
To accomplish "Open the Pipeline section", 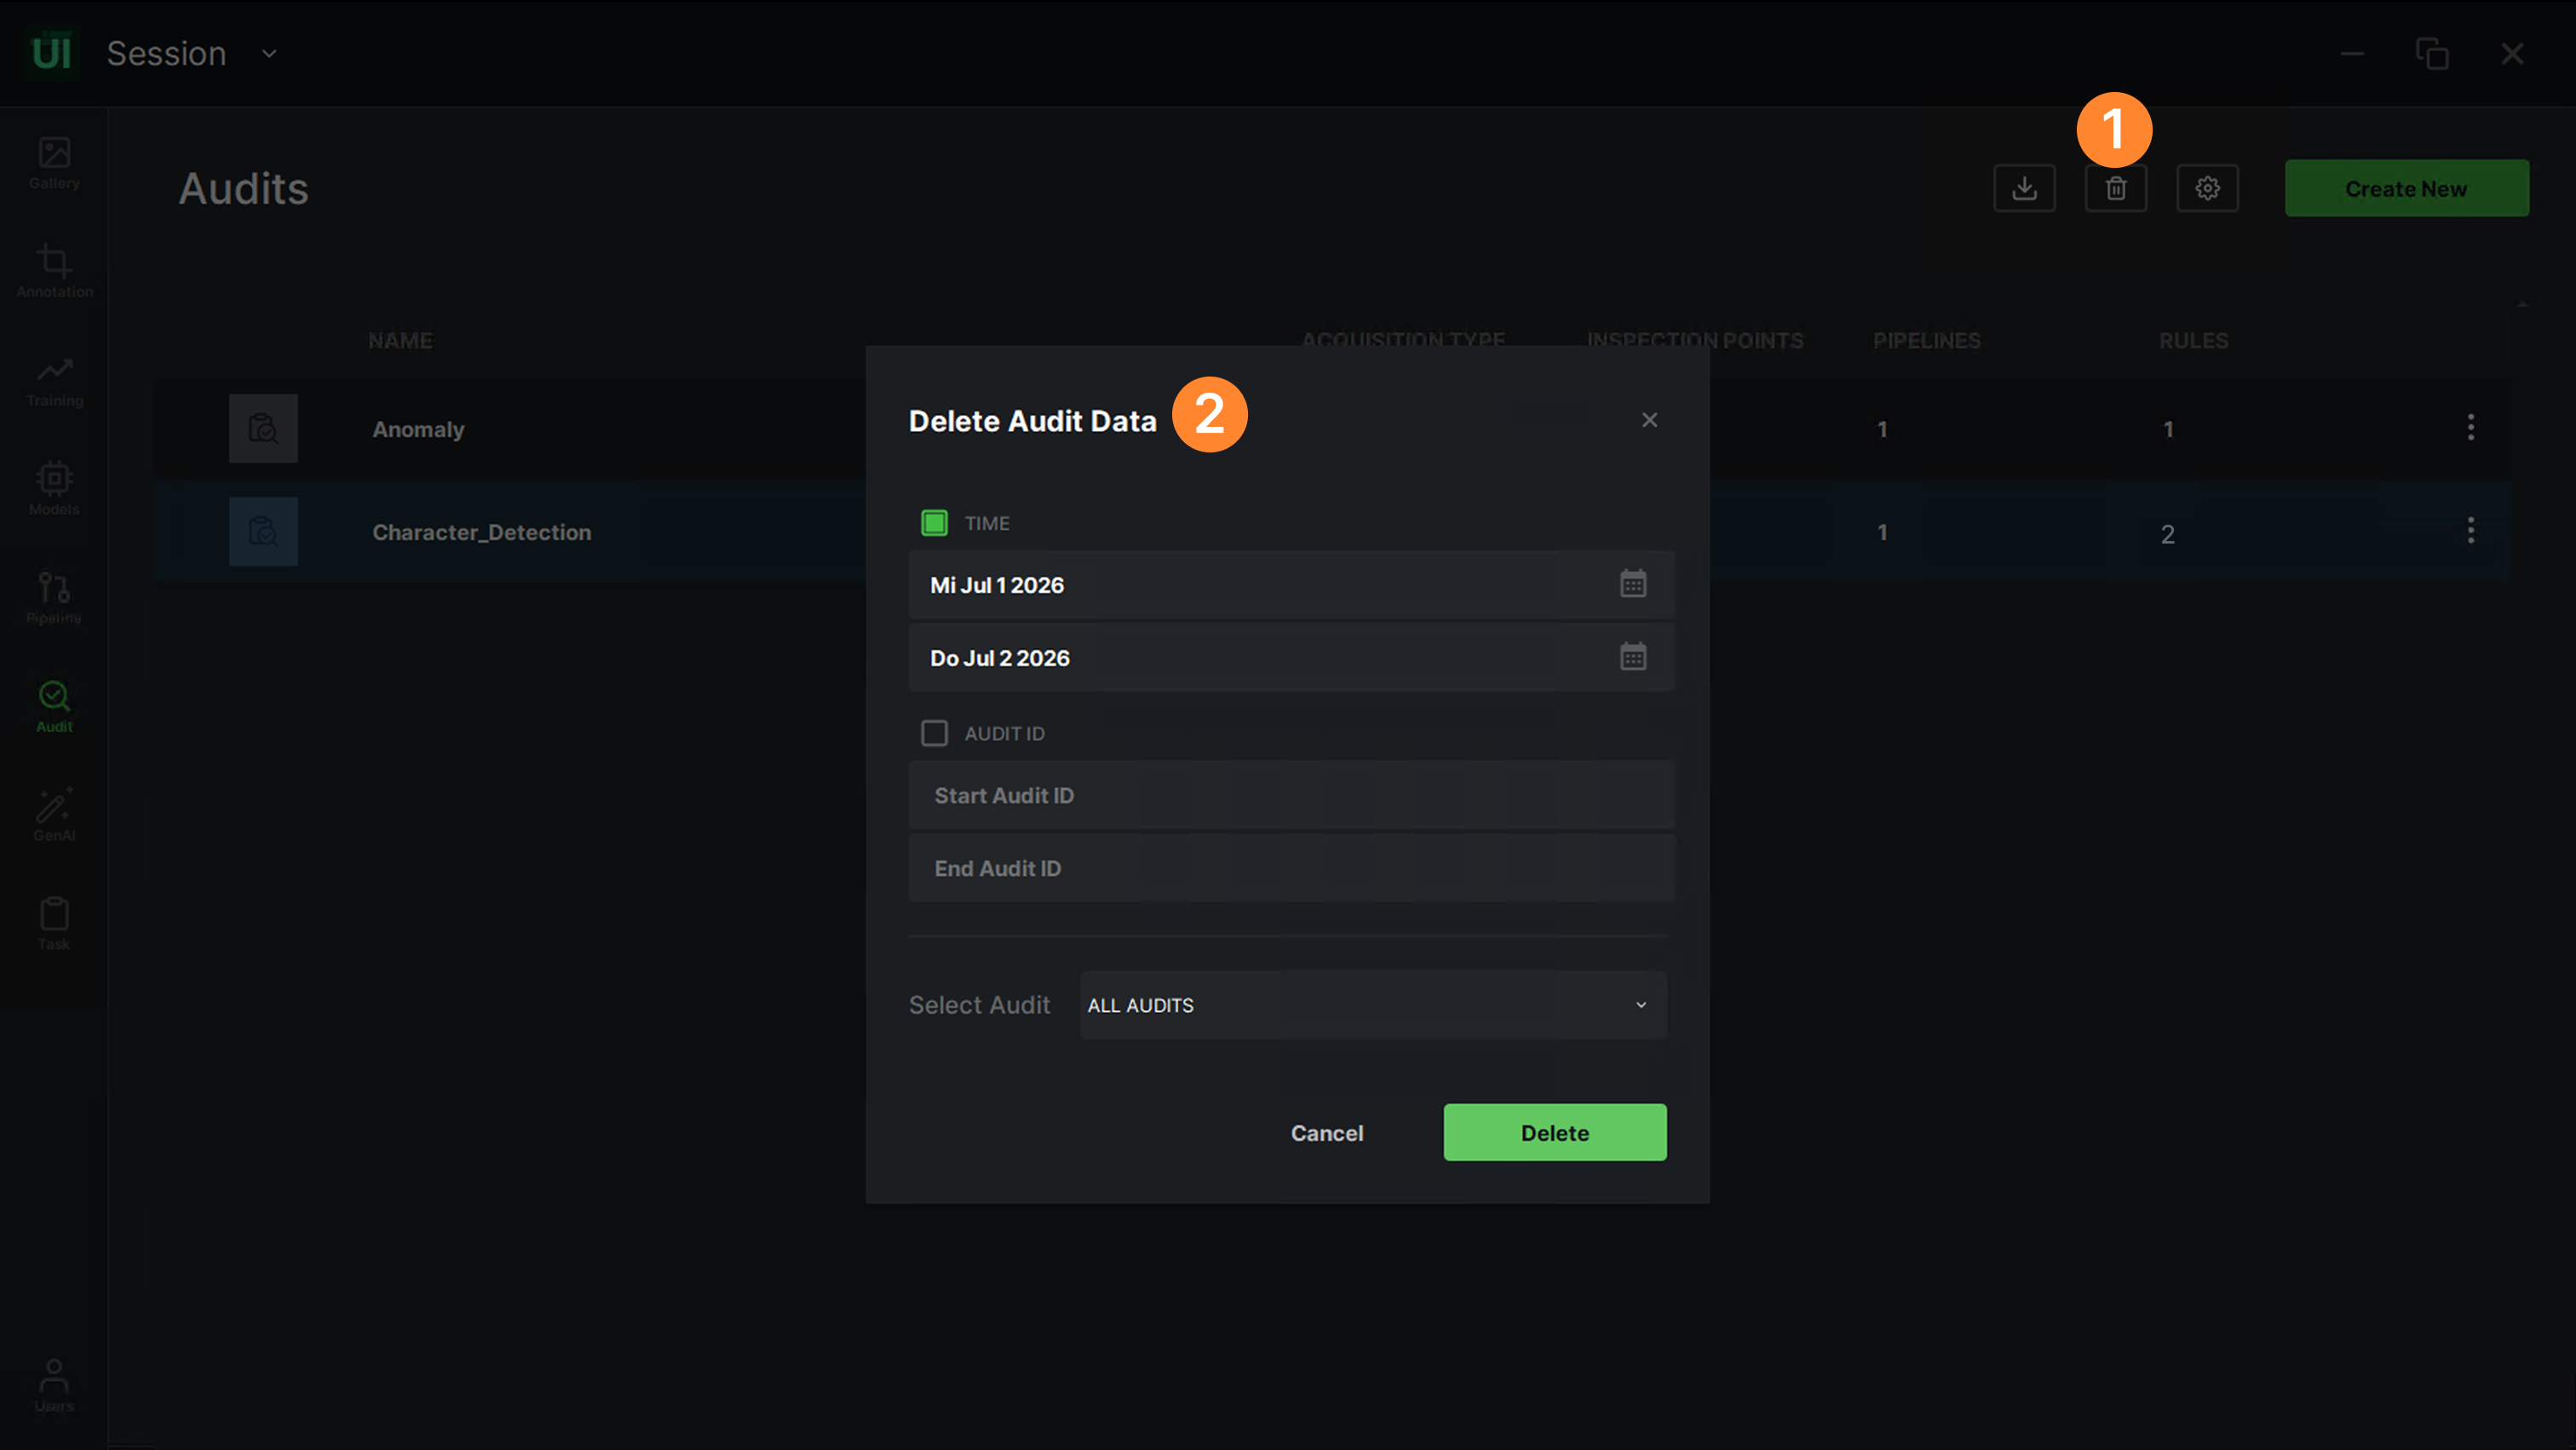I will 54,598.
